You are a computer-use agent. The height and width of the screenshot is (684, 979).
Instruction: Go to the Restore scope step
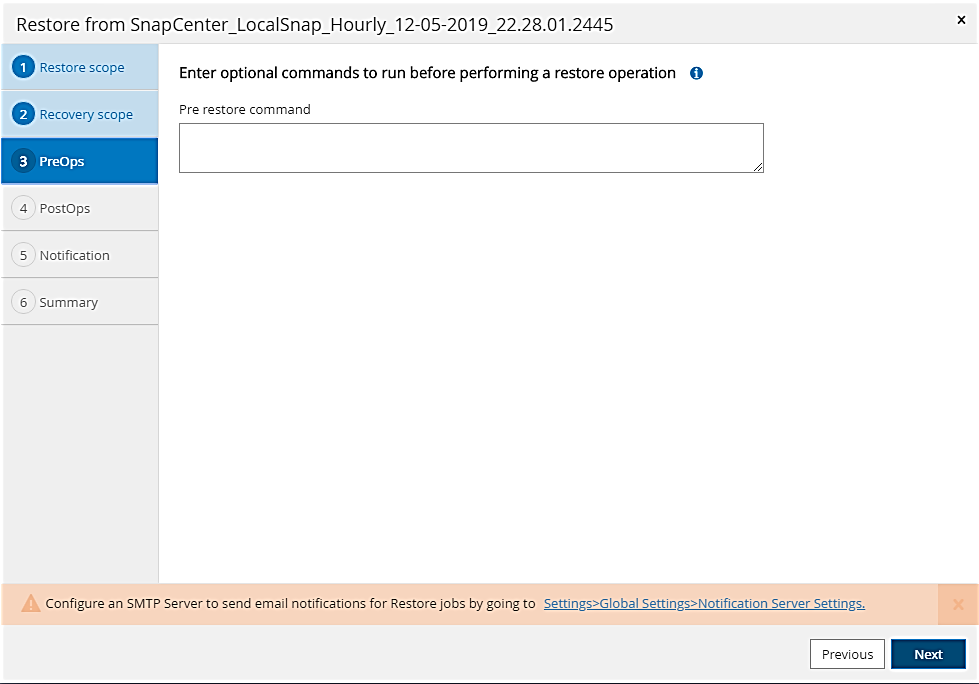(82, 68)
